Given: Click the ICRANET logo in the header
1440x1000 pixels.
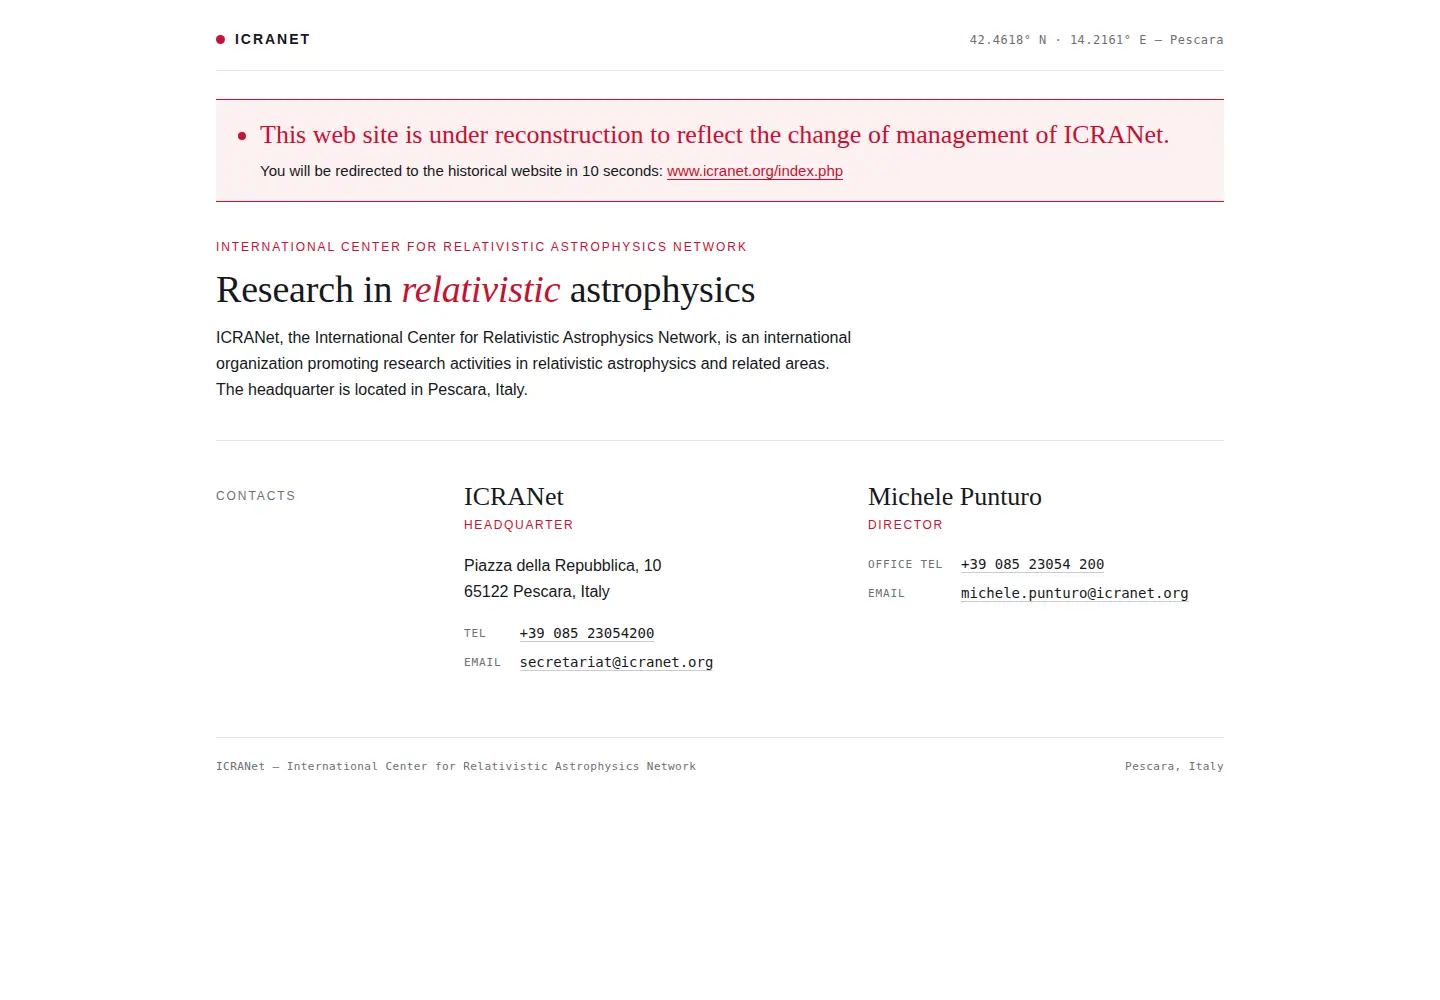Looking at the screenshot, I should (263, 39).
